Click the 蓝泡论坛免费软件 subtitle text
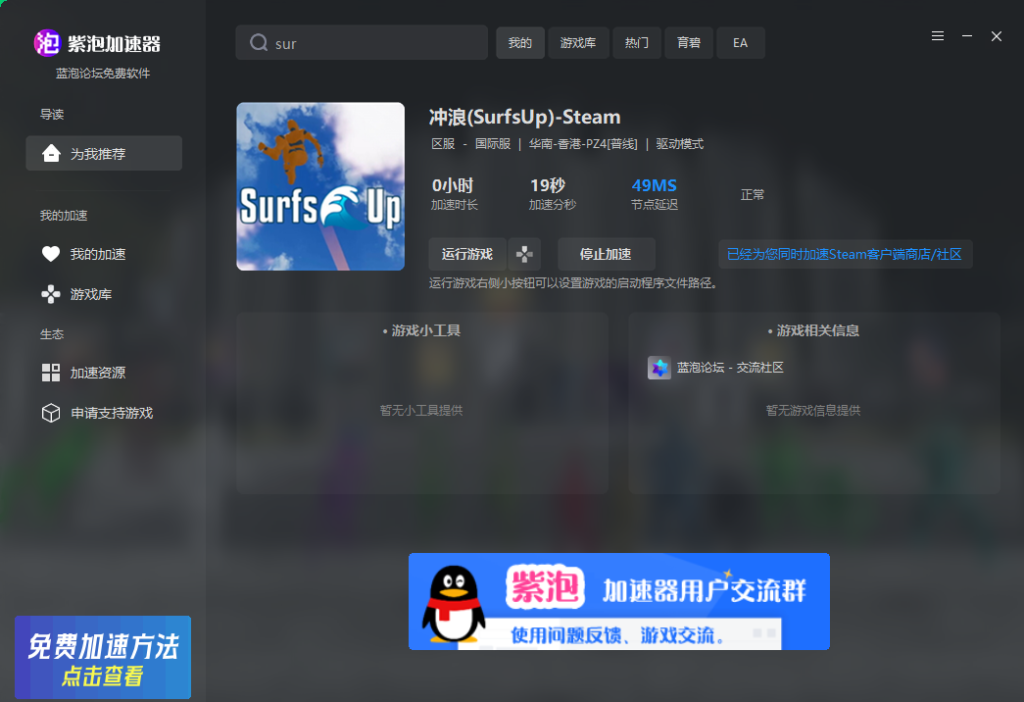Viewport: 1024px width, 702px height. (103, 73)
